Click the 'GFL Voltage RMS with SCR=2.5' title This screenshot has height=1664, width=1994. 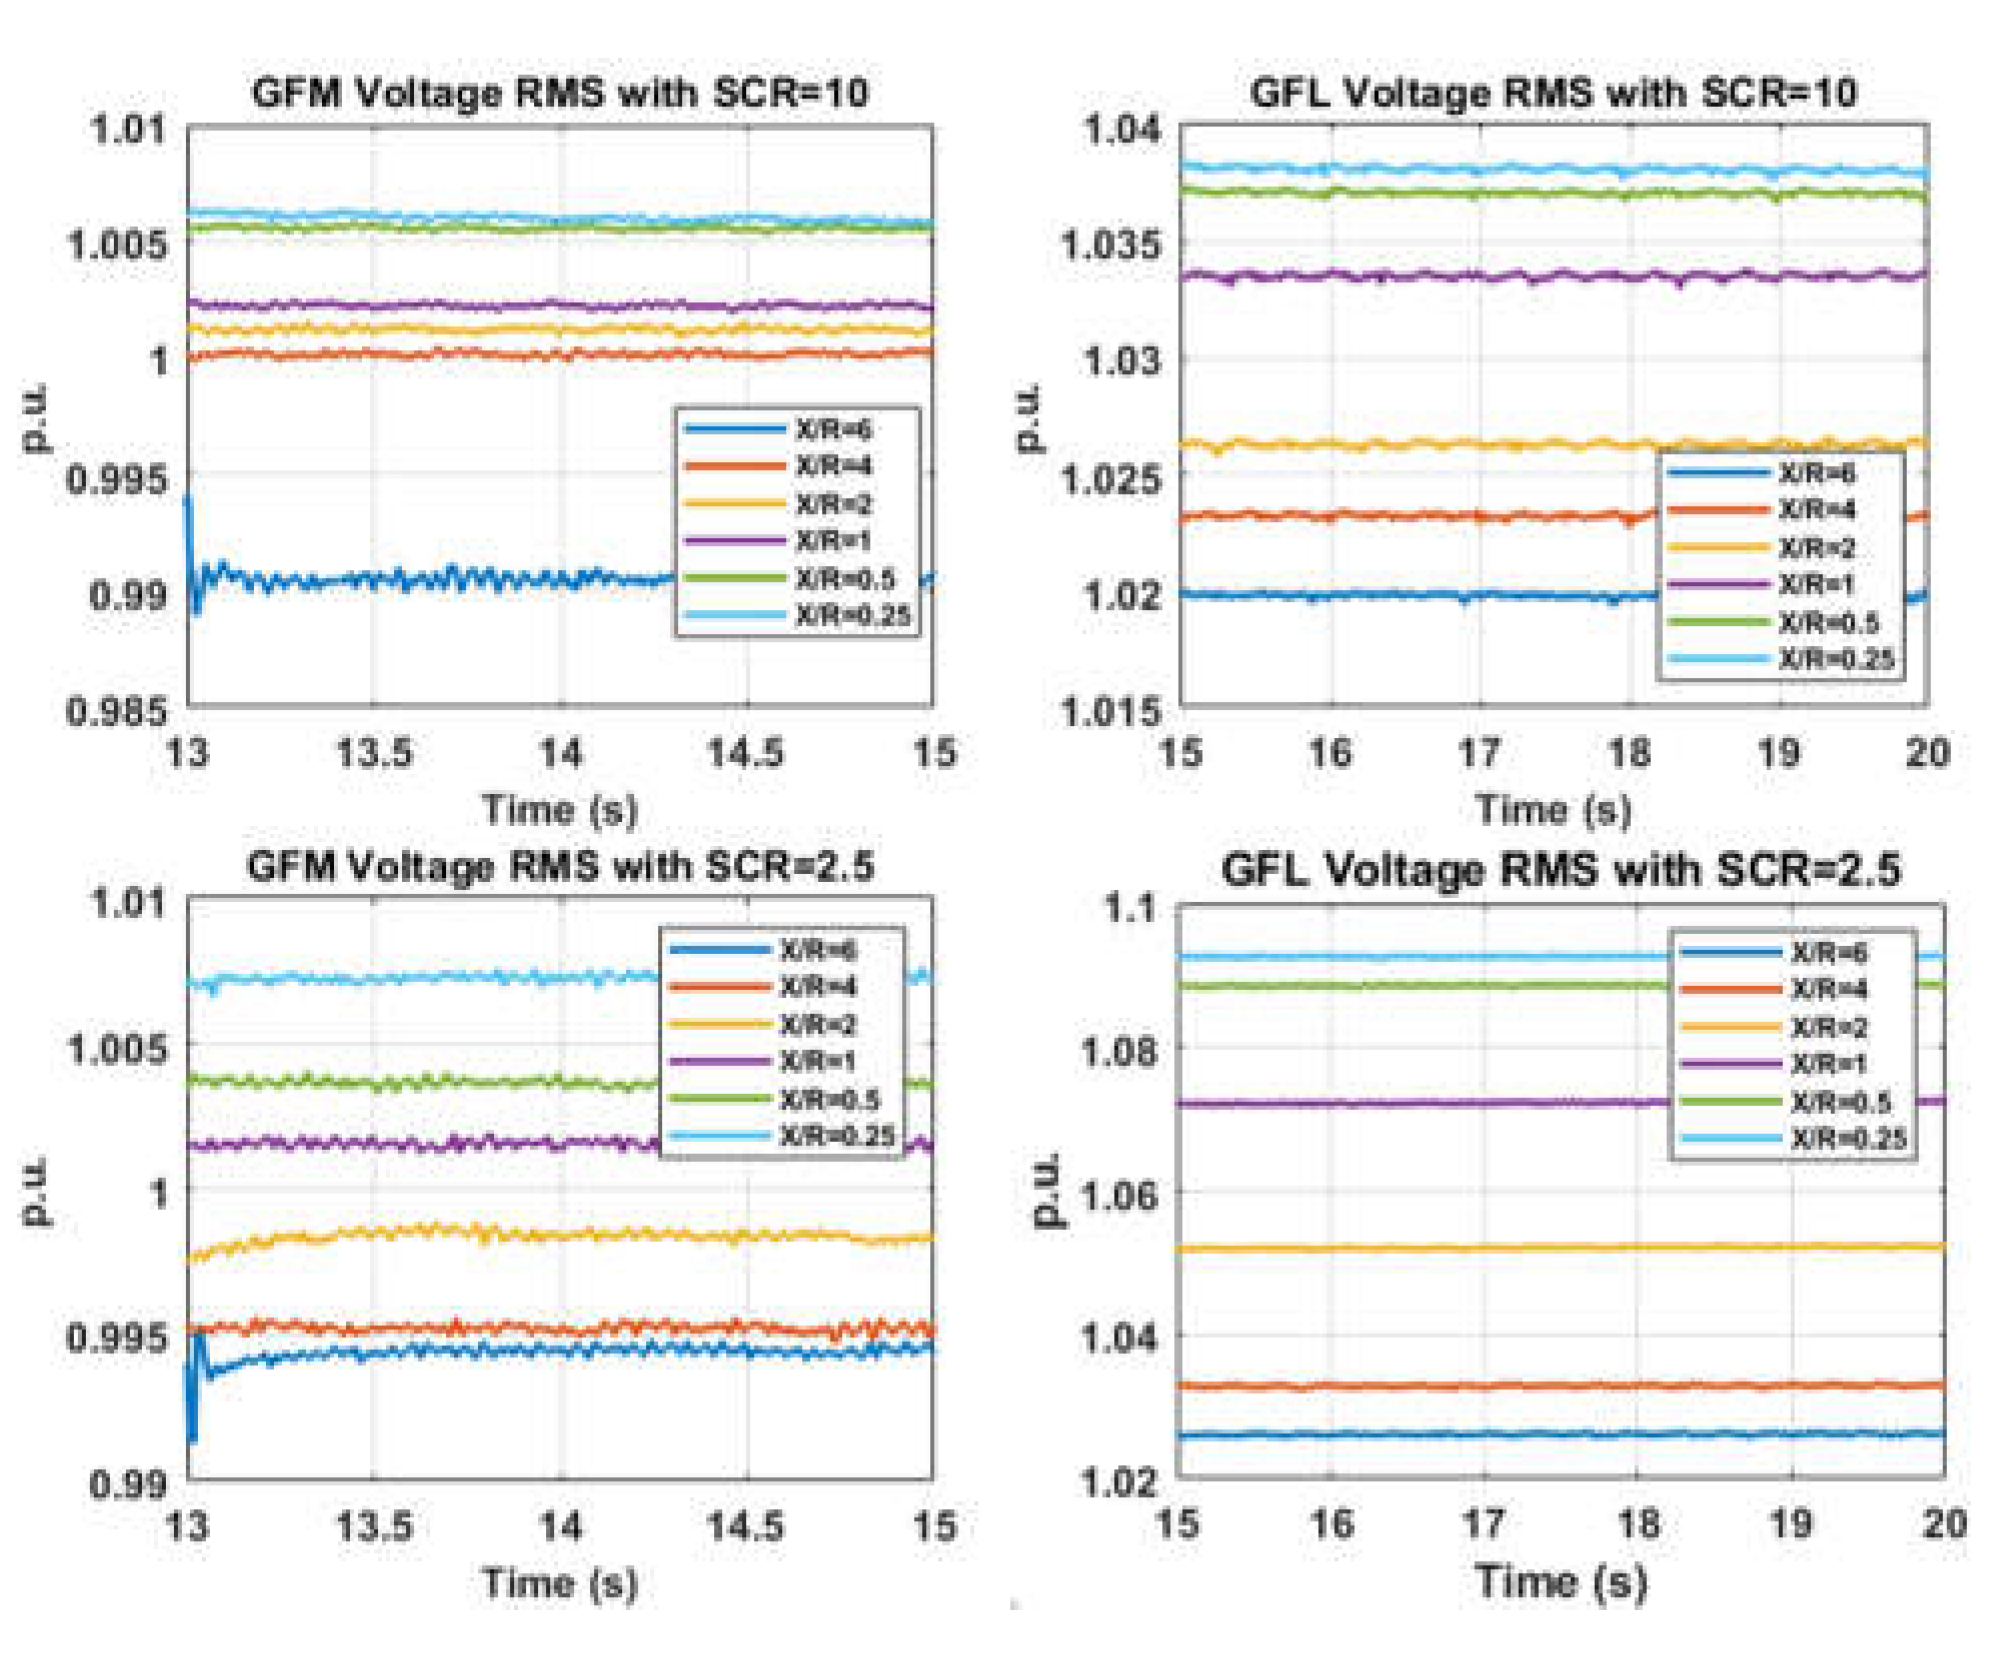1561,869
